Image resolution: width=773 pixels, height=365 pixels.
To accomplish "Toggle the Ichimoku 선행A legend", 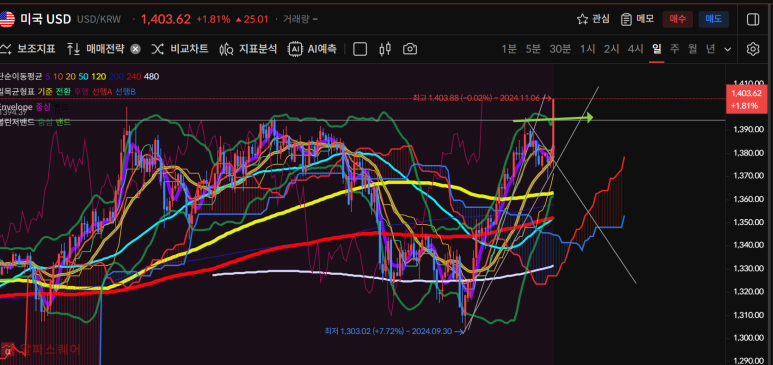I will 102,92.
